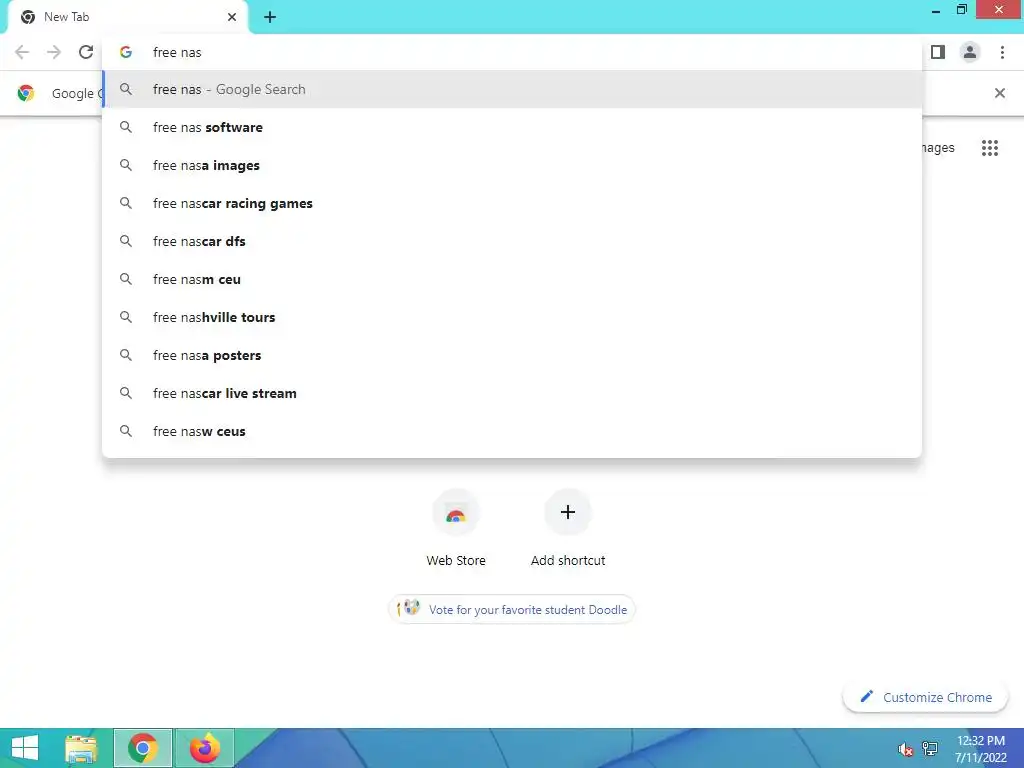Select 'free nascar dfs' suggestion
This screenshot has width=1024, height=768.
pyautogui.click(x=512, y=241)
